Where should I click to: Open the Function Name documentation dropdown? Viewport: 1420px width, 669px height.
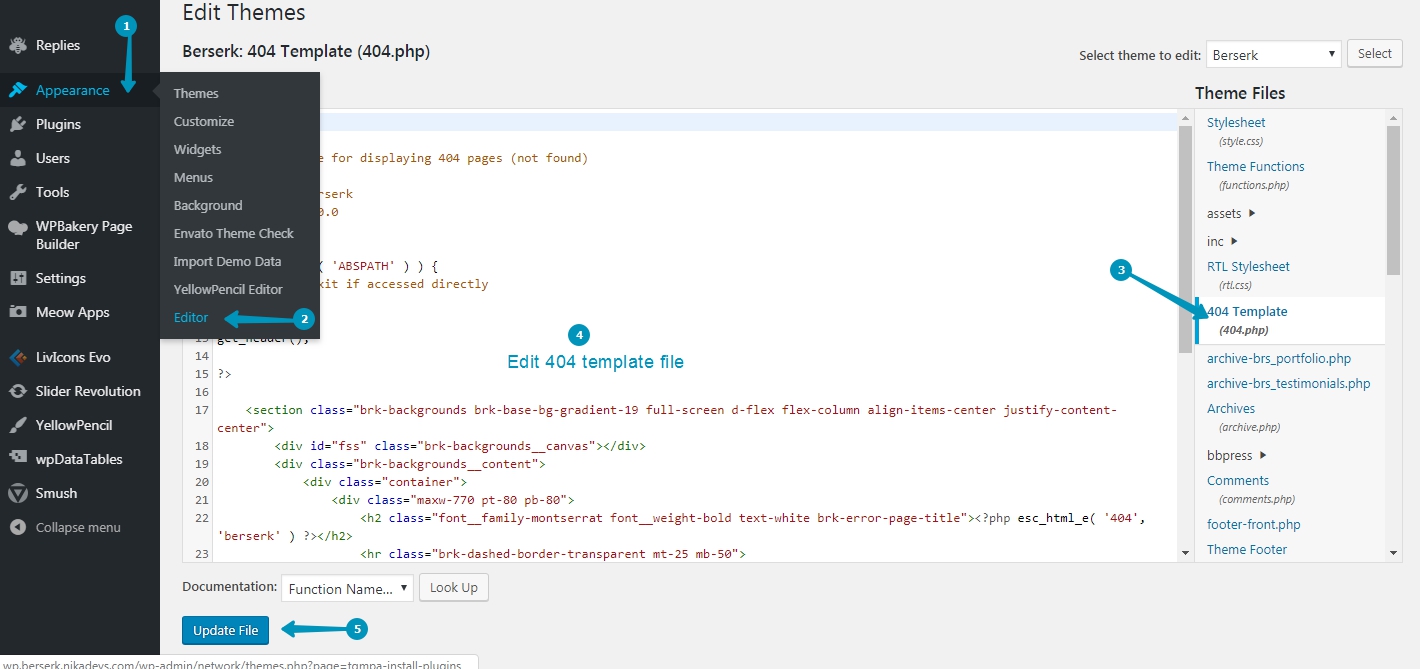[347, 589]
